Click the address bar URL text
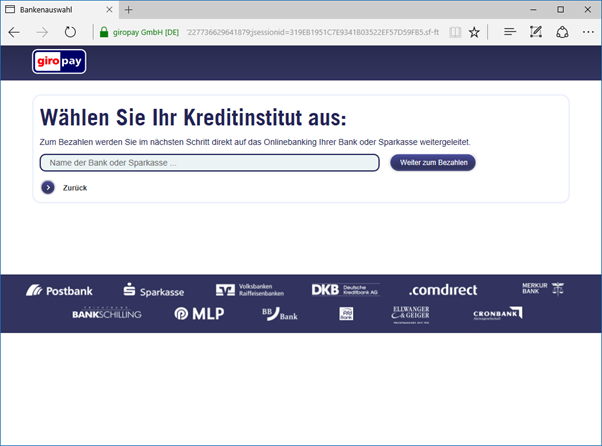Viewport: 602px width, 446px height. coord(313,32)
